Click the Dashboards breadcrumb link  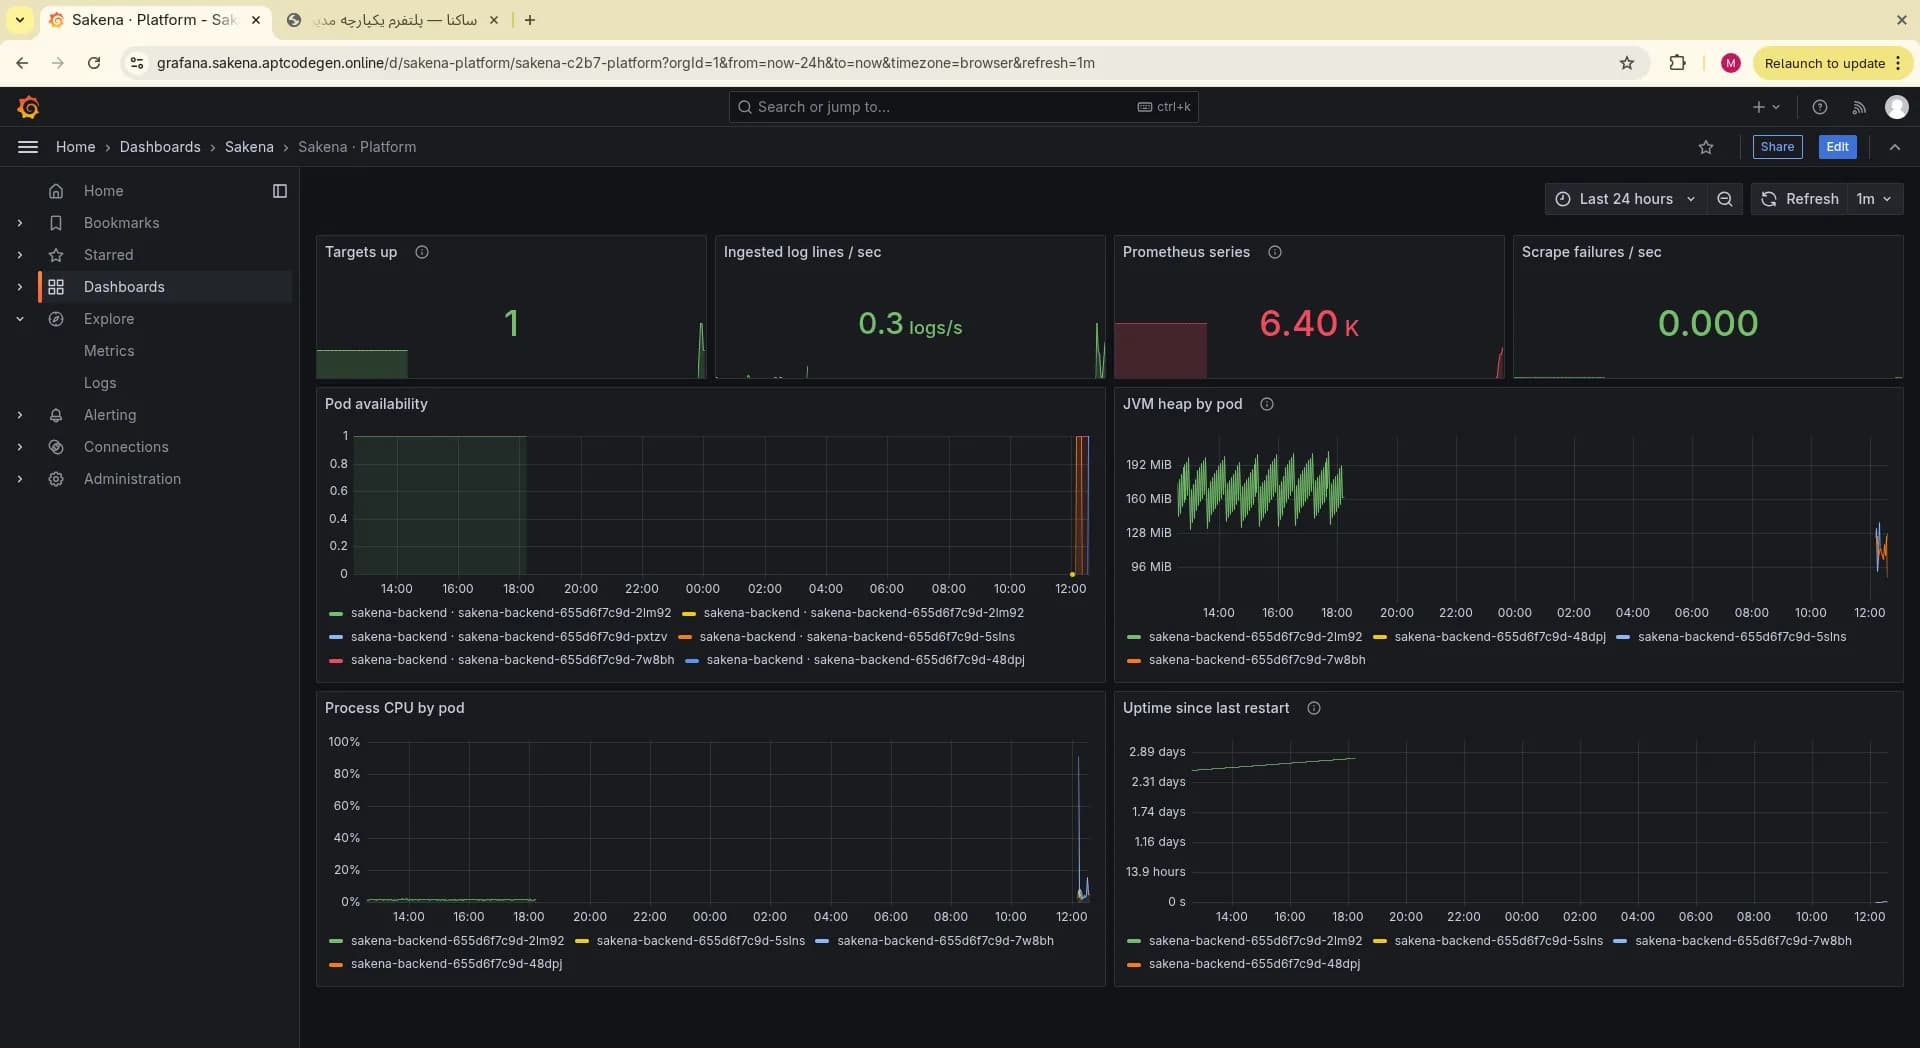coord(160,147)
